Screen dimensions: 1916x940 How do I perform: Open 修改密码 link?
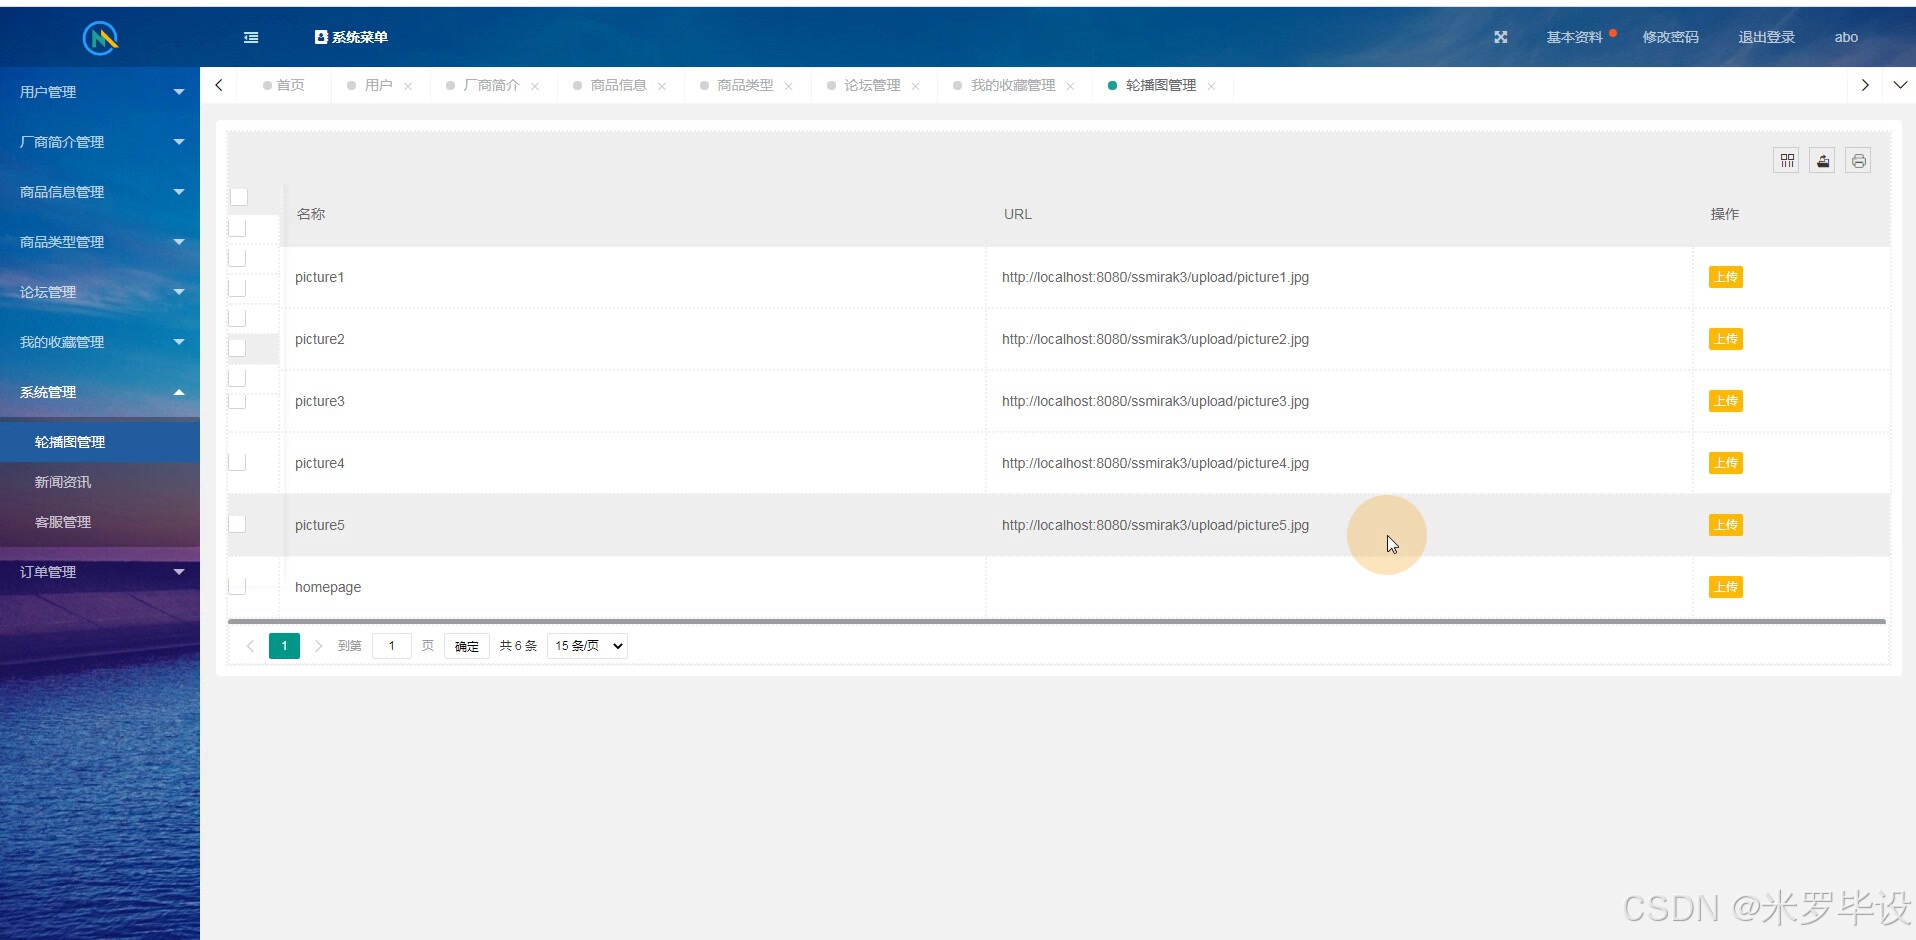click(x=1670, y=37)
